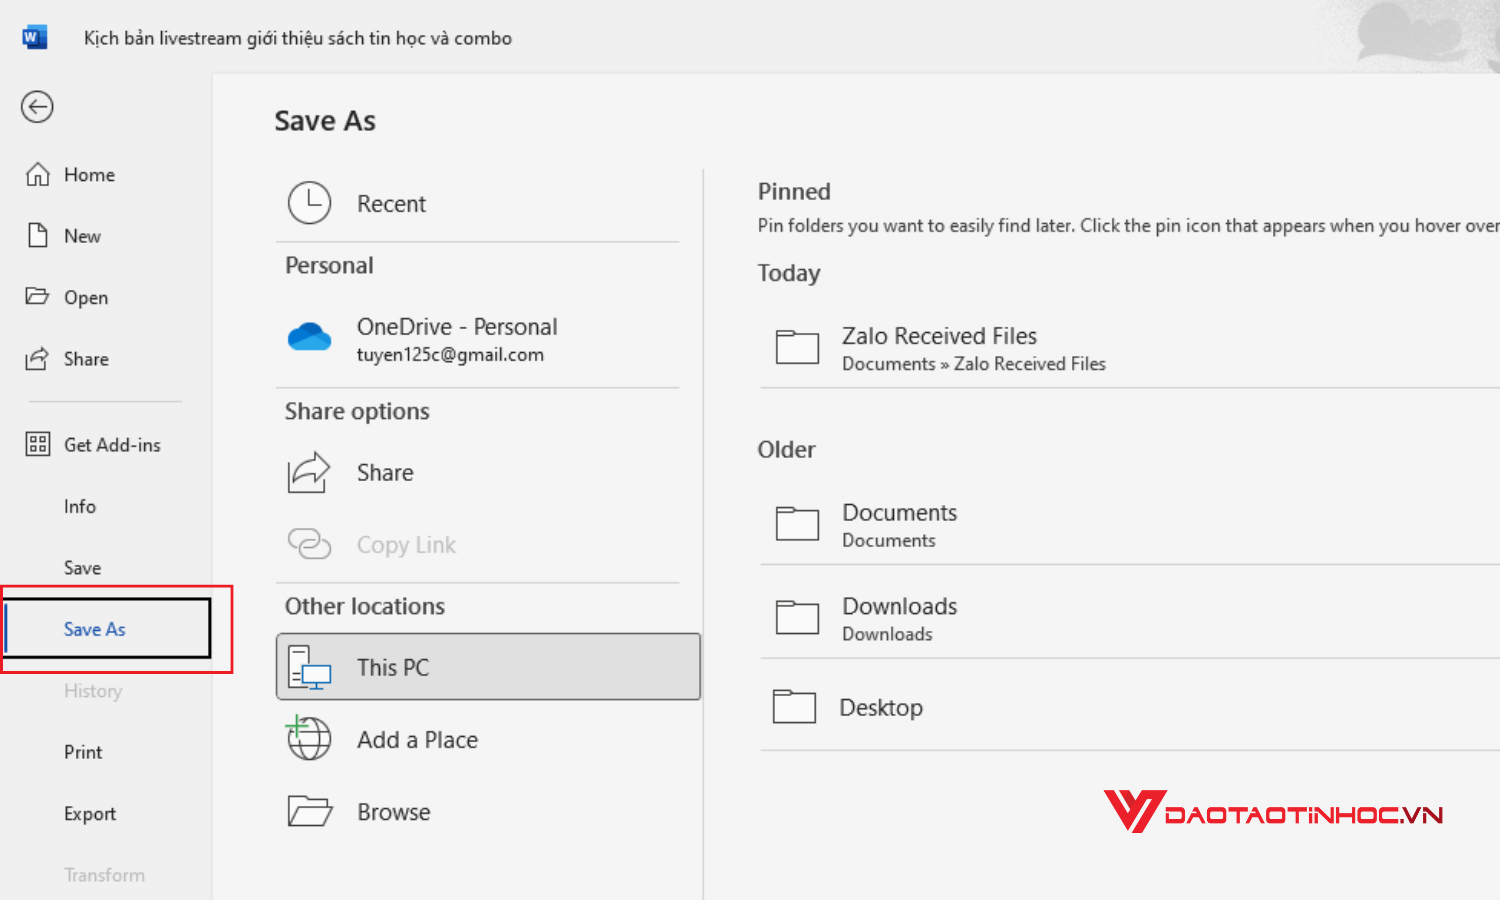This screenshot has height=900, width=1500.
Task: Pick the Desktop folder
Action: pyautogui.click(x=880, y=708)
